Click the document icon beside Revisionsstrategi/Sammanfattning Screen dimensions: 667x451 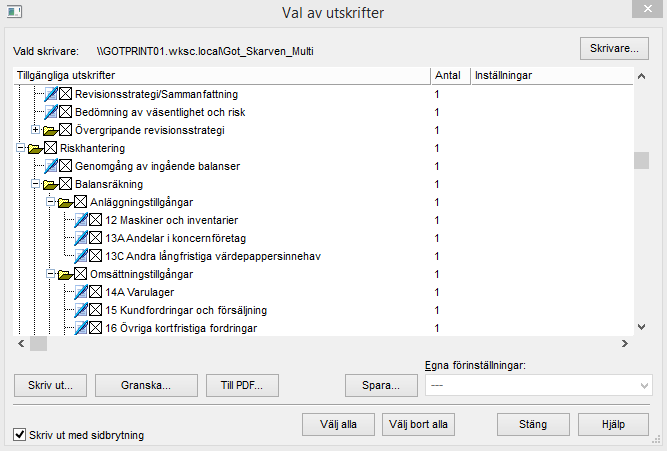(51, 93)
